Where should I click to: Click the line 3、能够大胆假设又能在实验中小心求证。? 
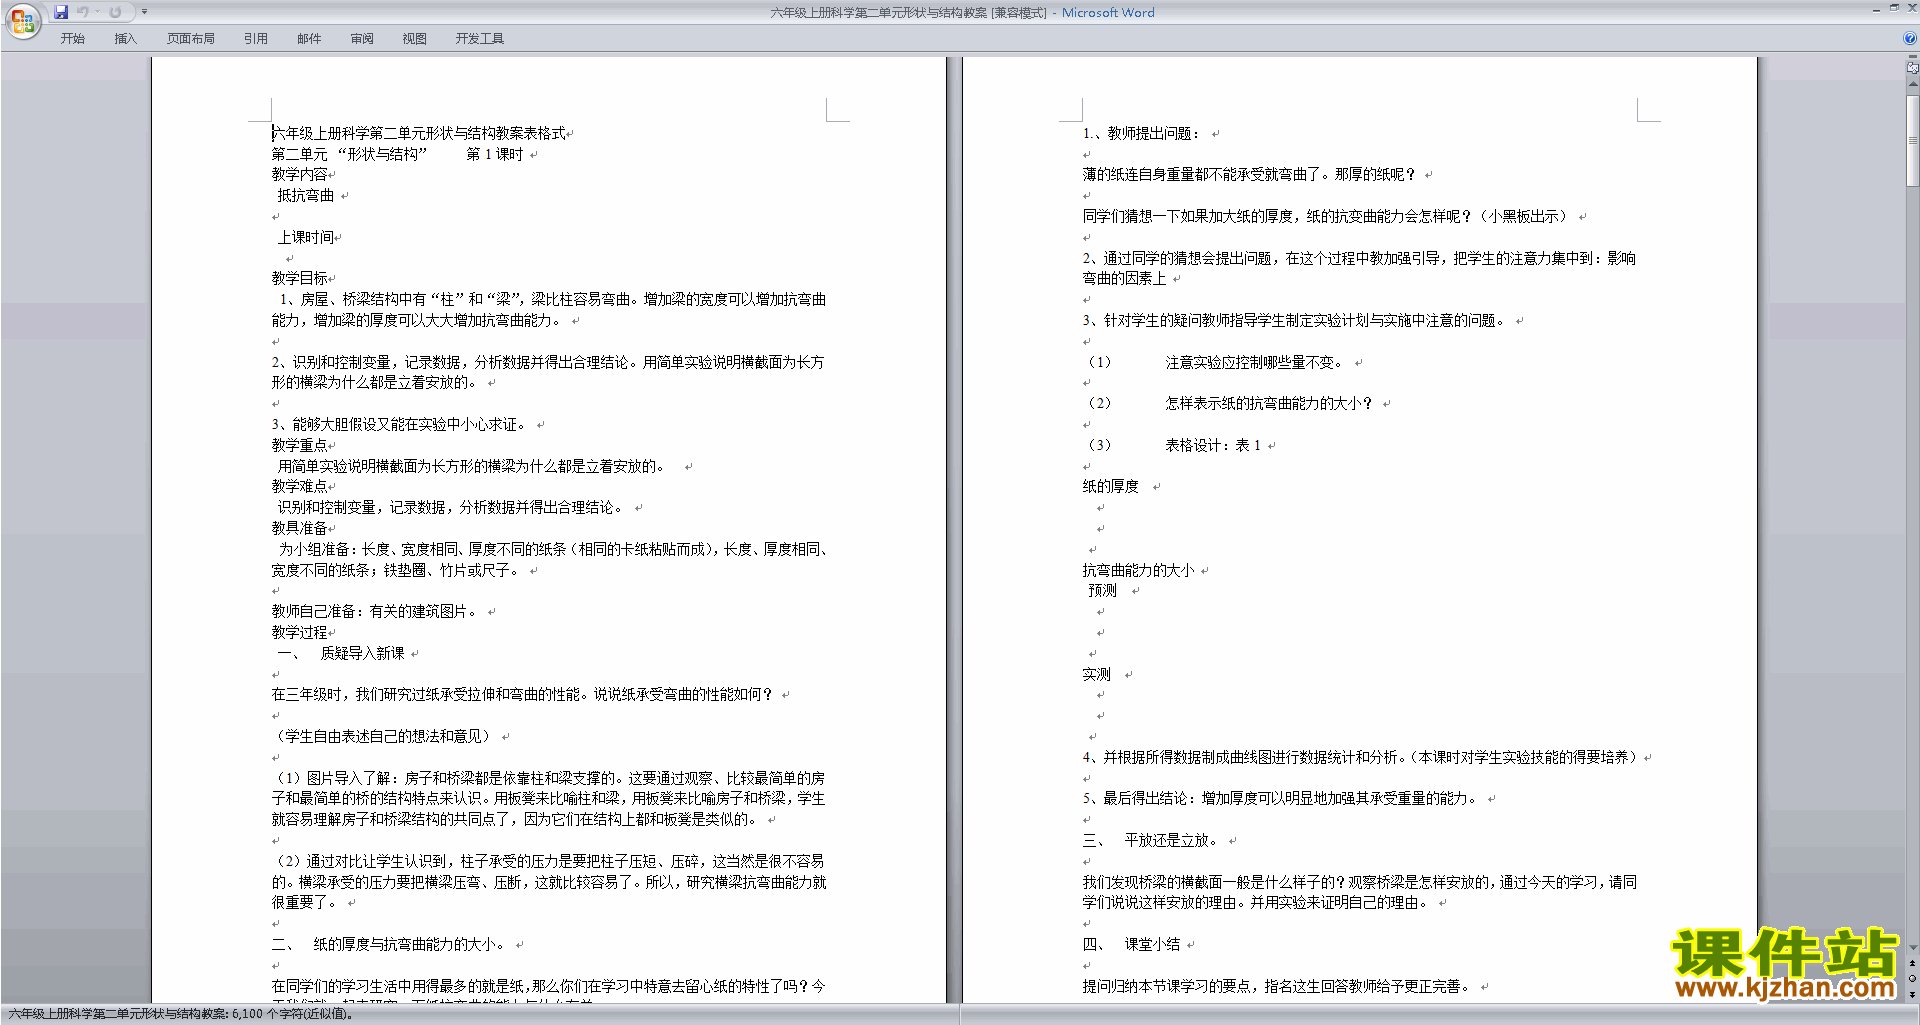point(400,424)
